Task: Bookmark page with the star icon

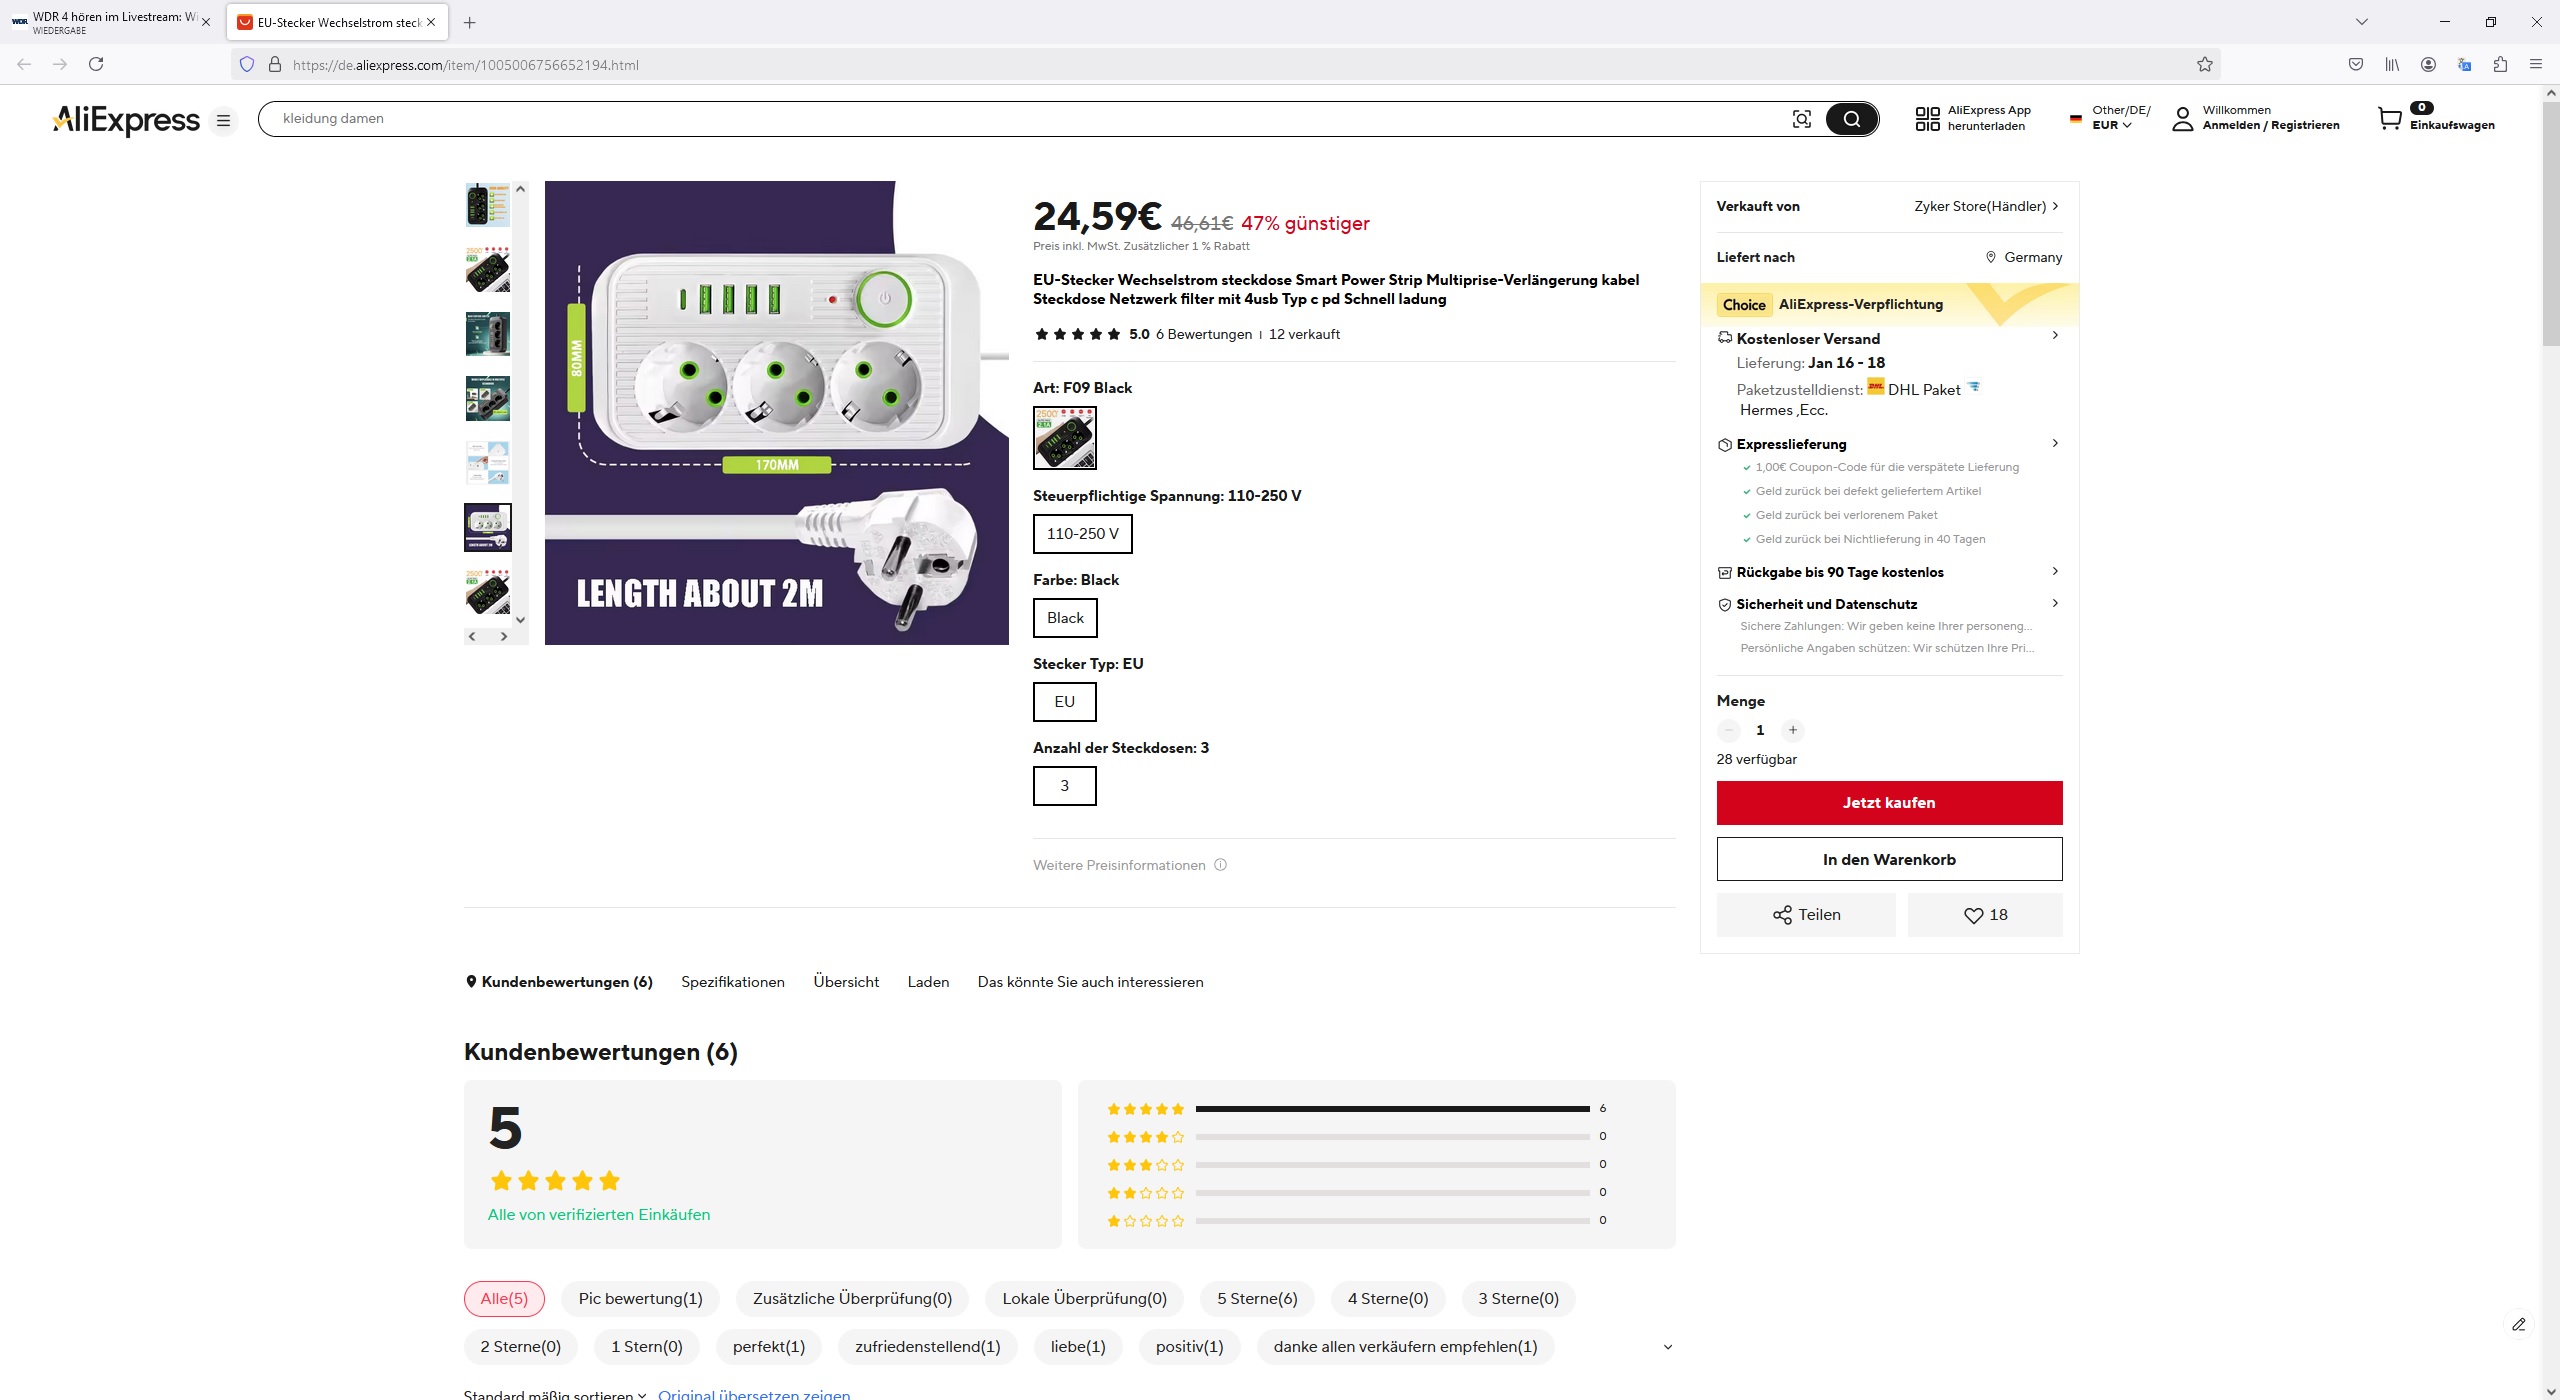Action: (x=2204, y=65)
